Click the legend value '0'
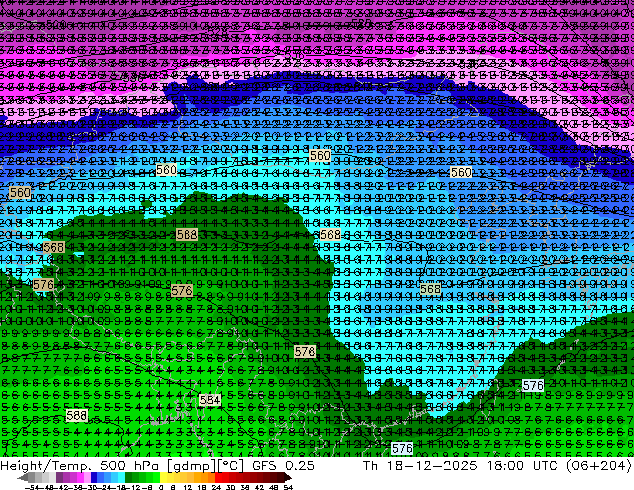Image resolution: width=634 pixels, height=490 pixels. pyautogui.click(x=161, y=487)
